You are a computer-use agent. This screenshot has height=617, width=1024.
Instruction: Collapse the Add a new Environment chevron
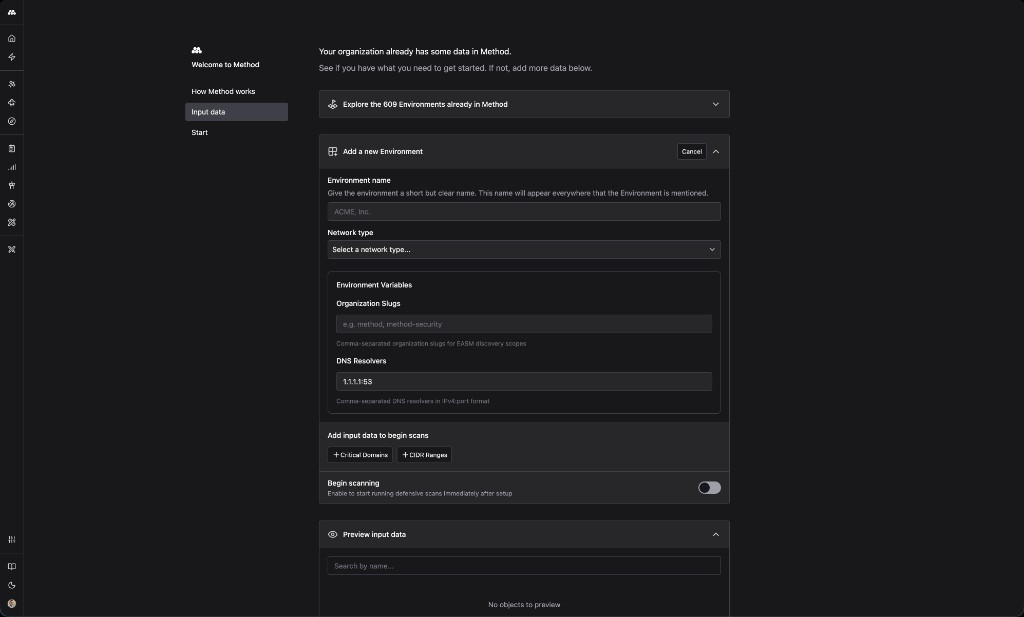716,151
